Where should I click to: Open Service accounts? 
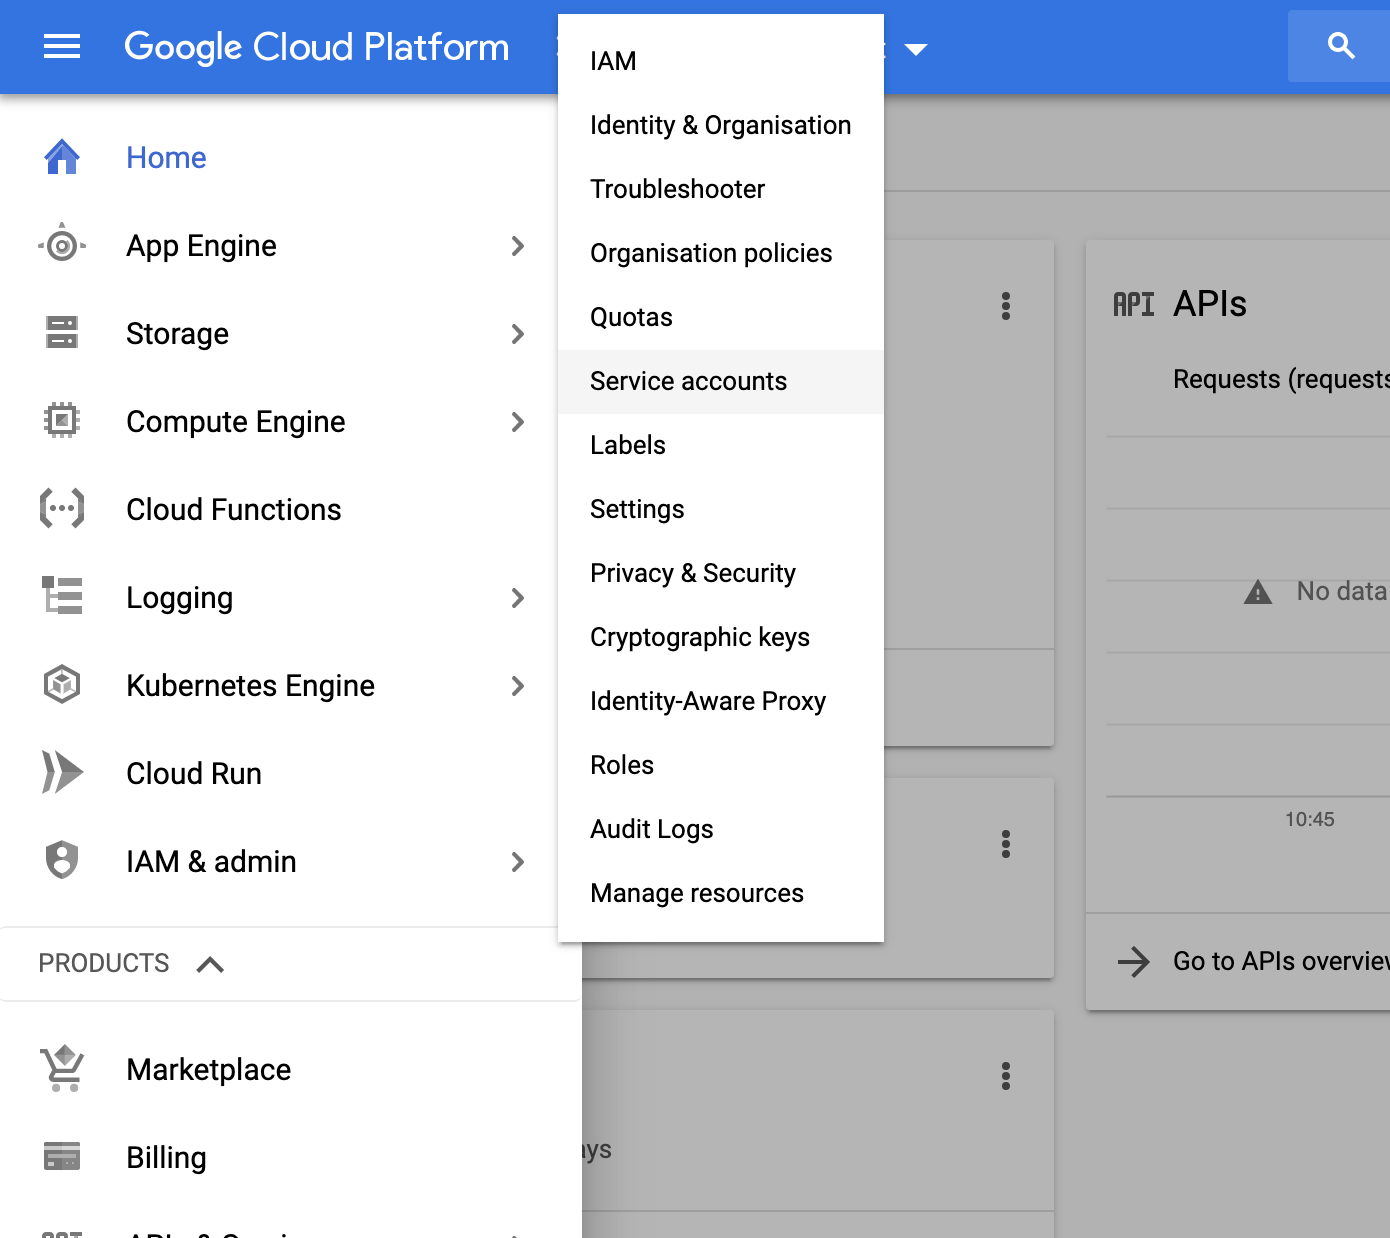coord(721,381)
